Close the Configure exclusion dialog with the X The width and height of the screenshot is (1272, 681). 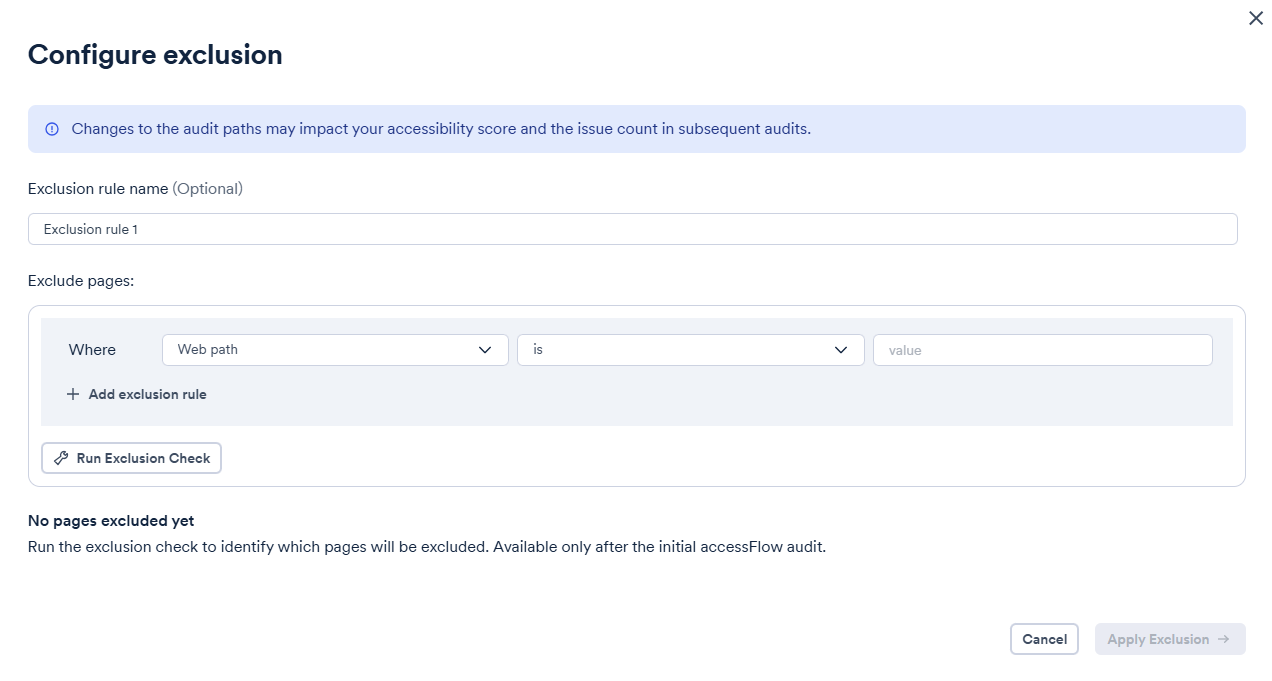pyautogui.click(x=1256, y=18)
